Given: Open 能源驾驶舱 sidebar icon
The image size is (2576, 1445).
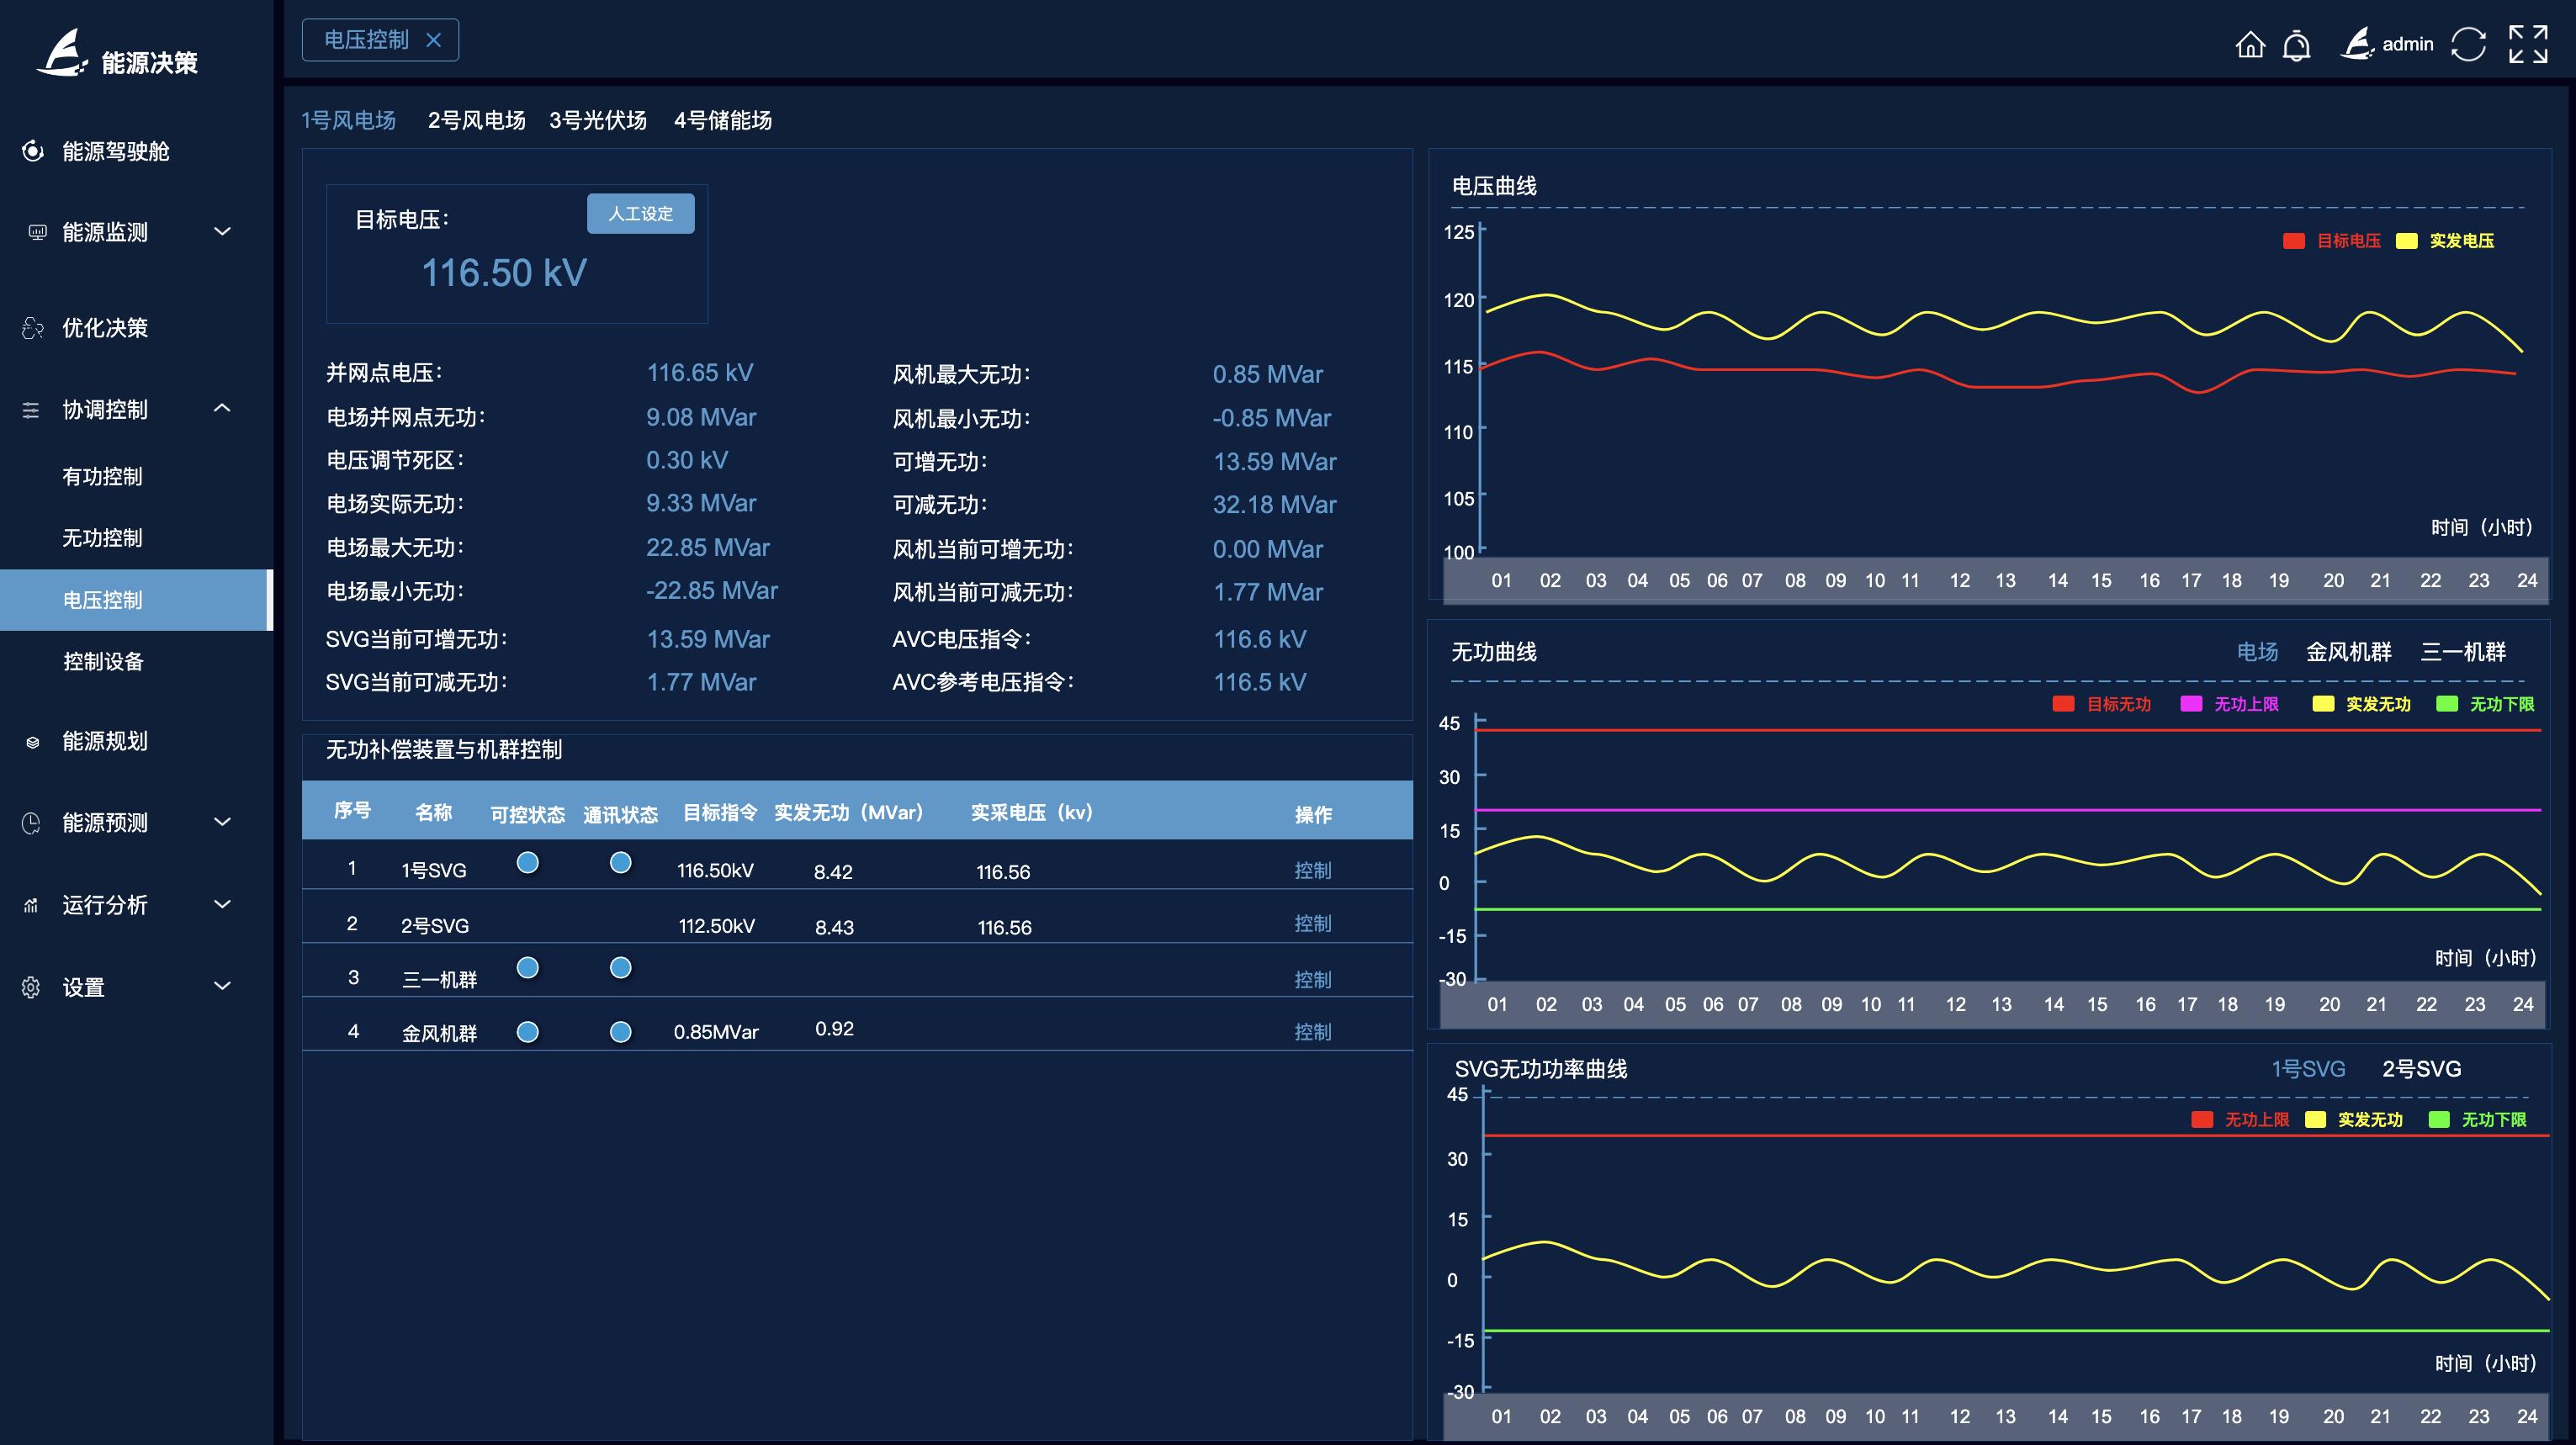Looking at the screenshot, I should tap(33, 151).
